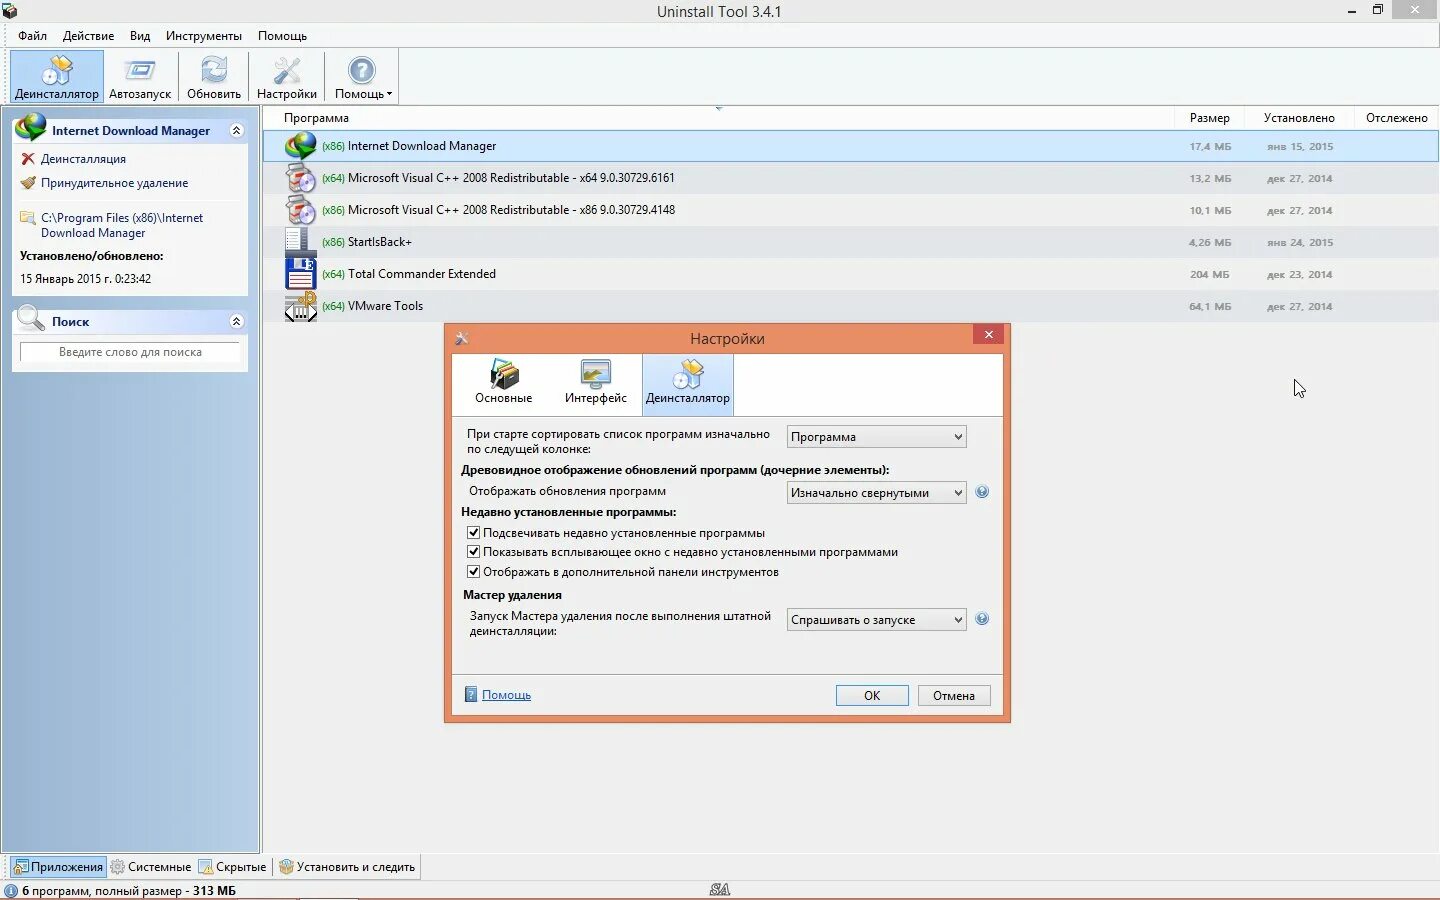Select the Приложения bottom tab

(x=58, y=867)
